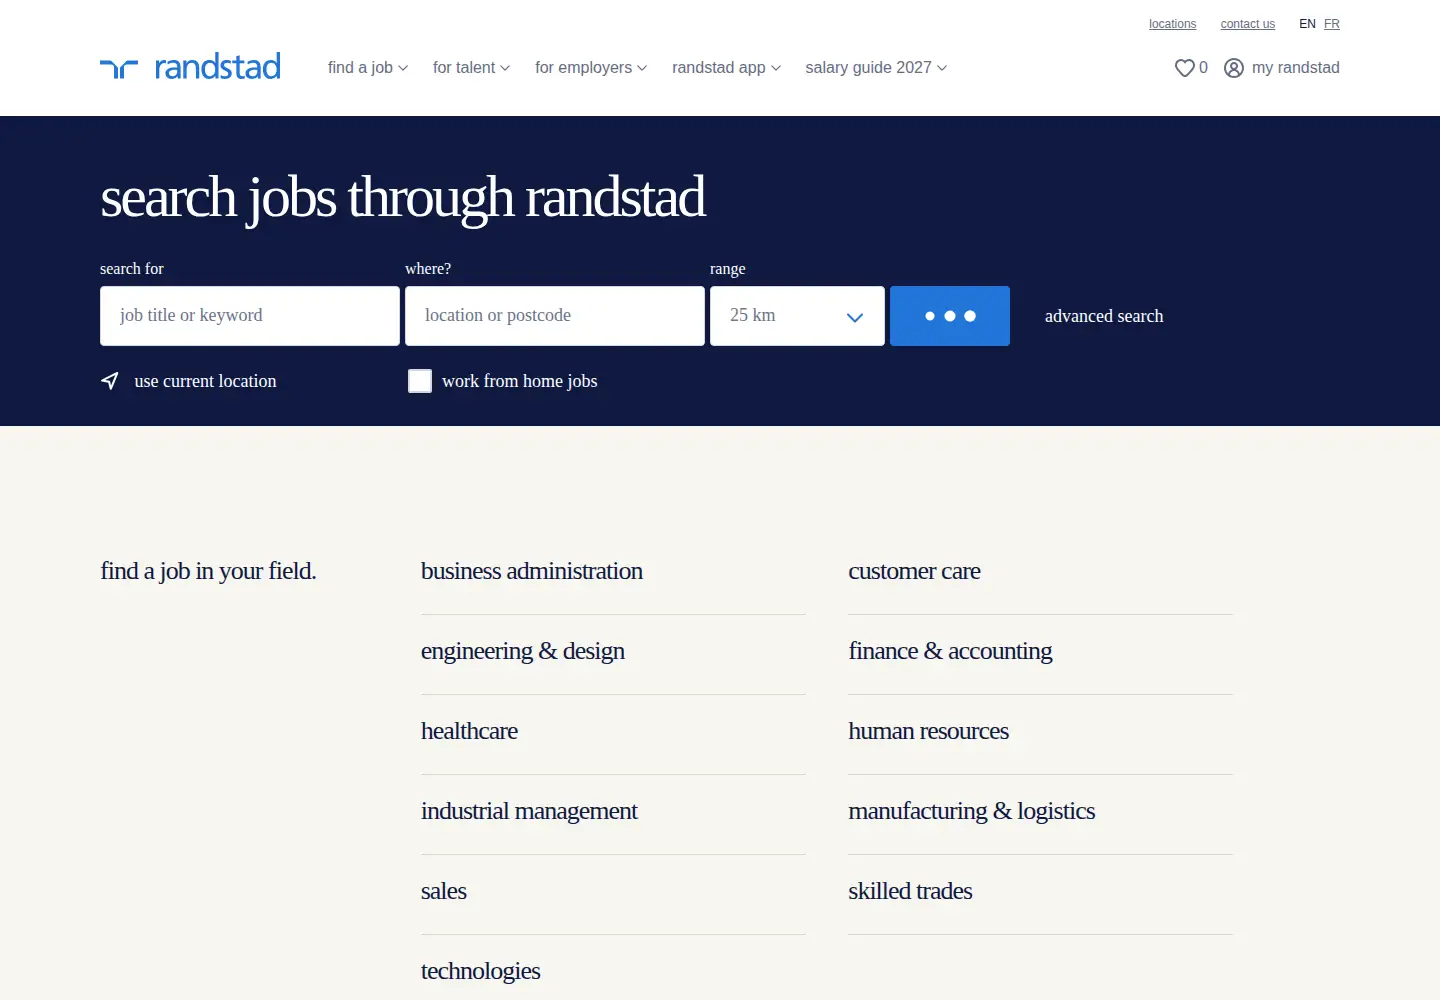The image size is (1440, 1000).
Task: Open my randstad account link
Action: point(1296,68)
